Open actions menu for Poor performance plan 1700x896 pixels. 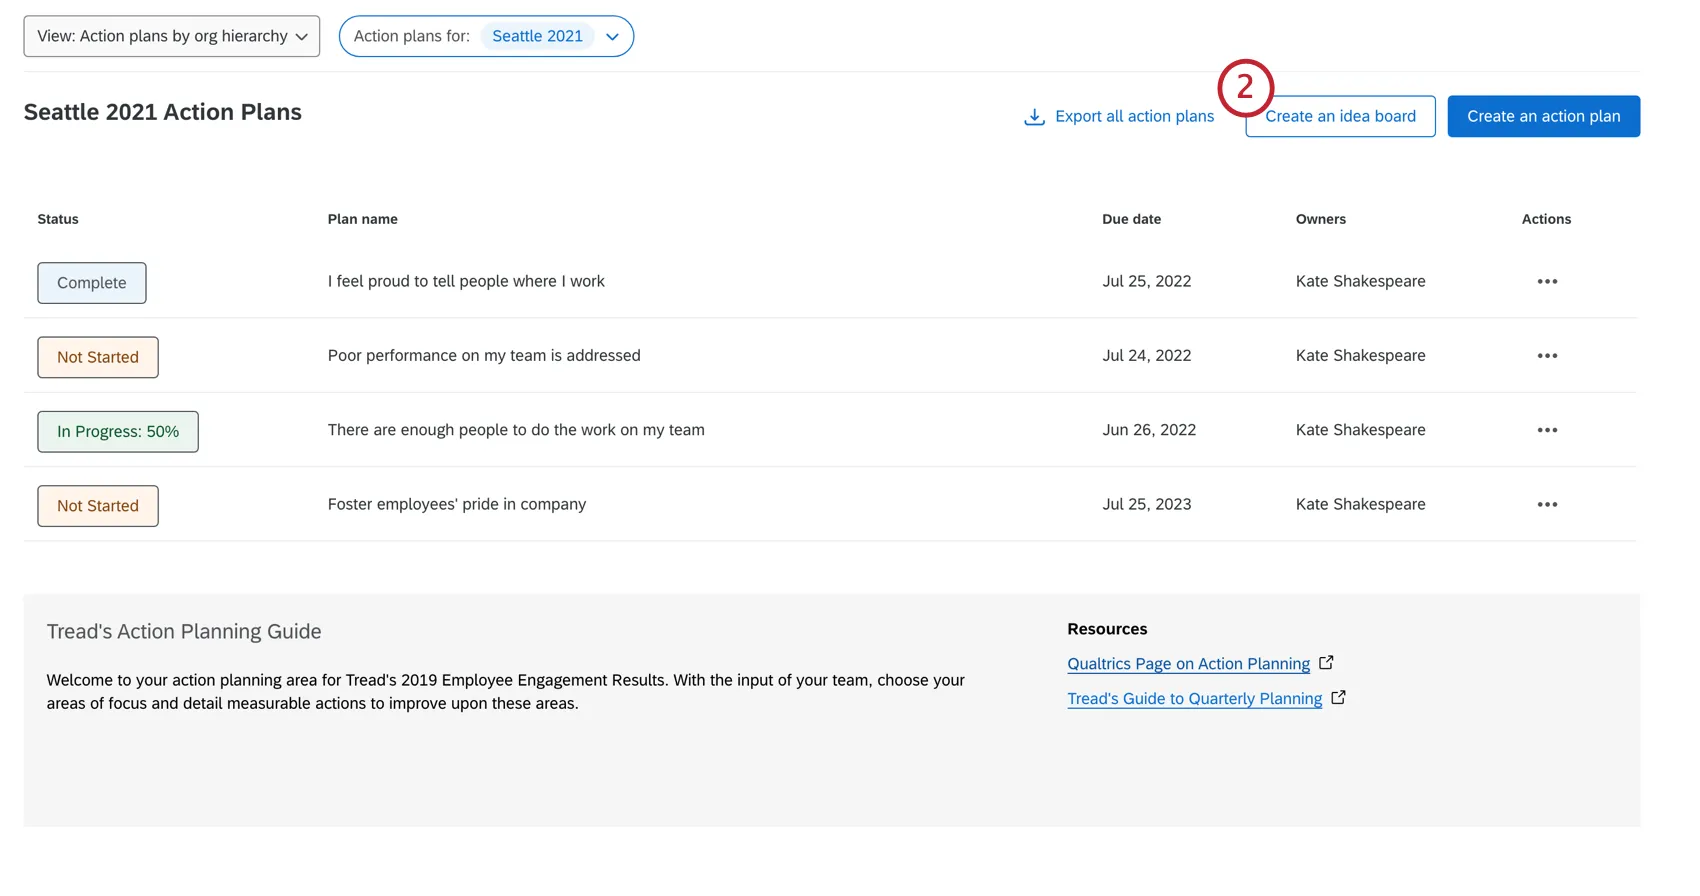[x=1547, y=356]
